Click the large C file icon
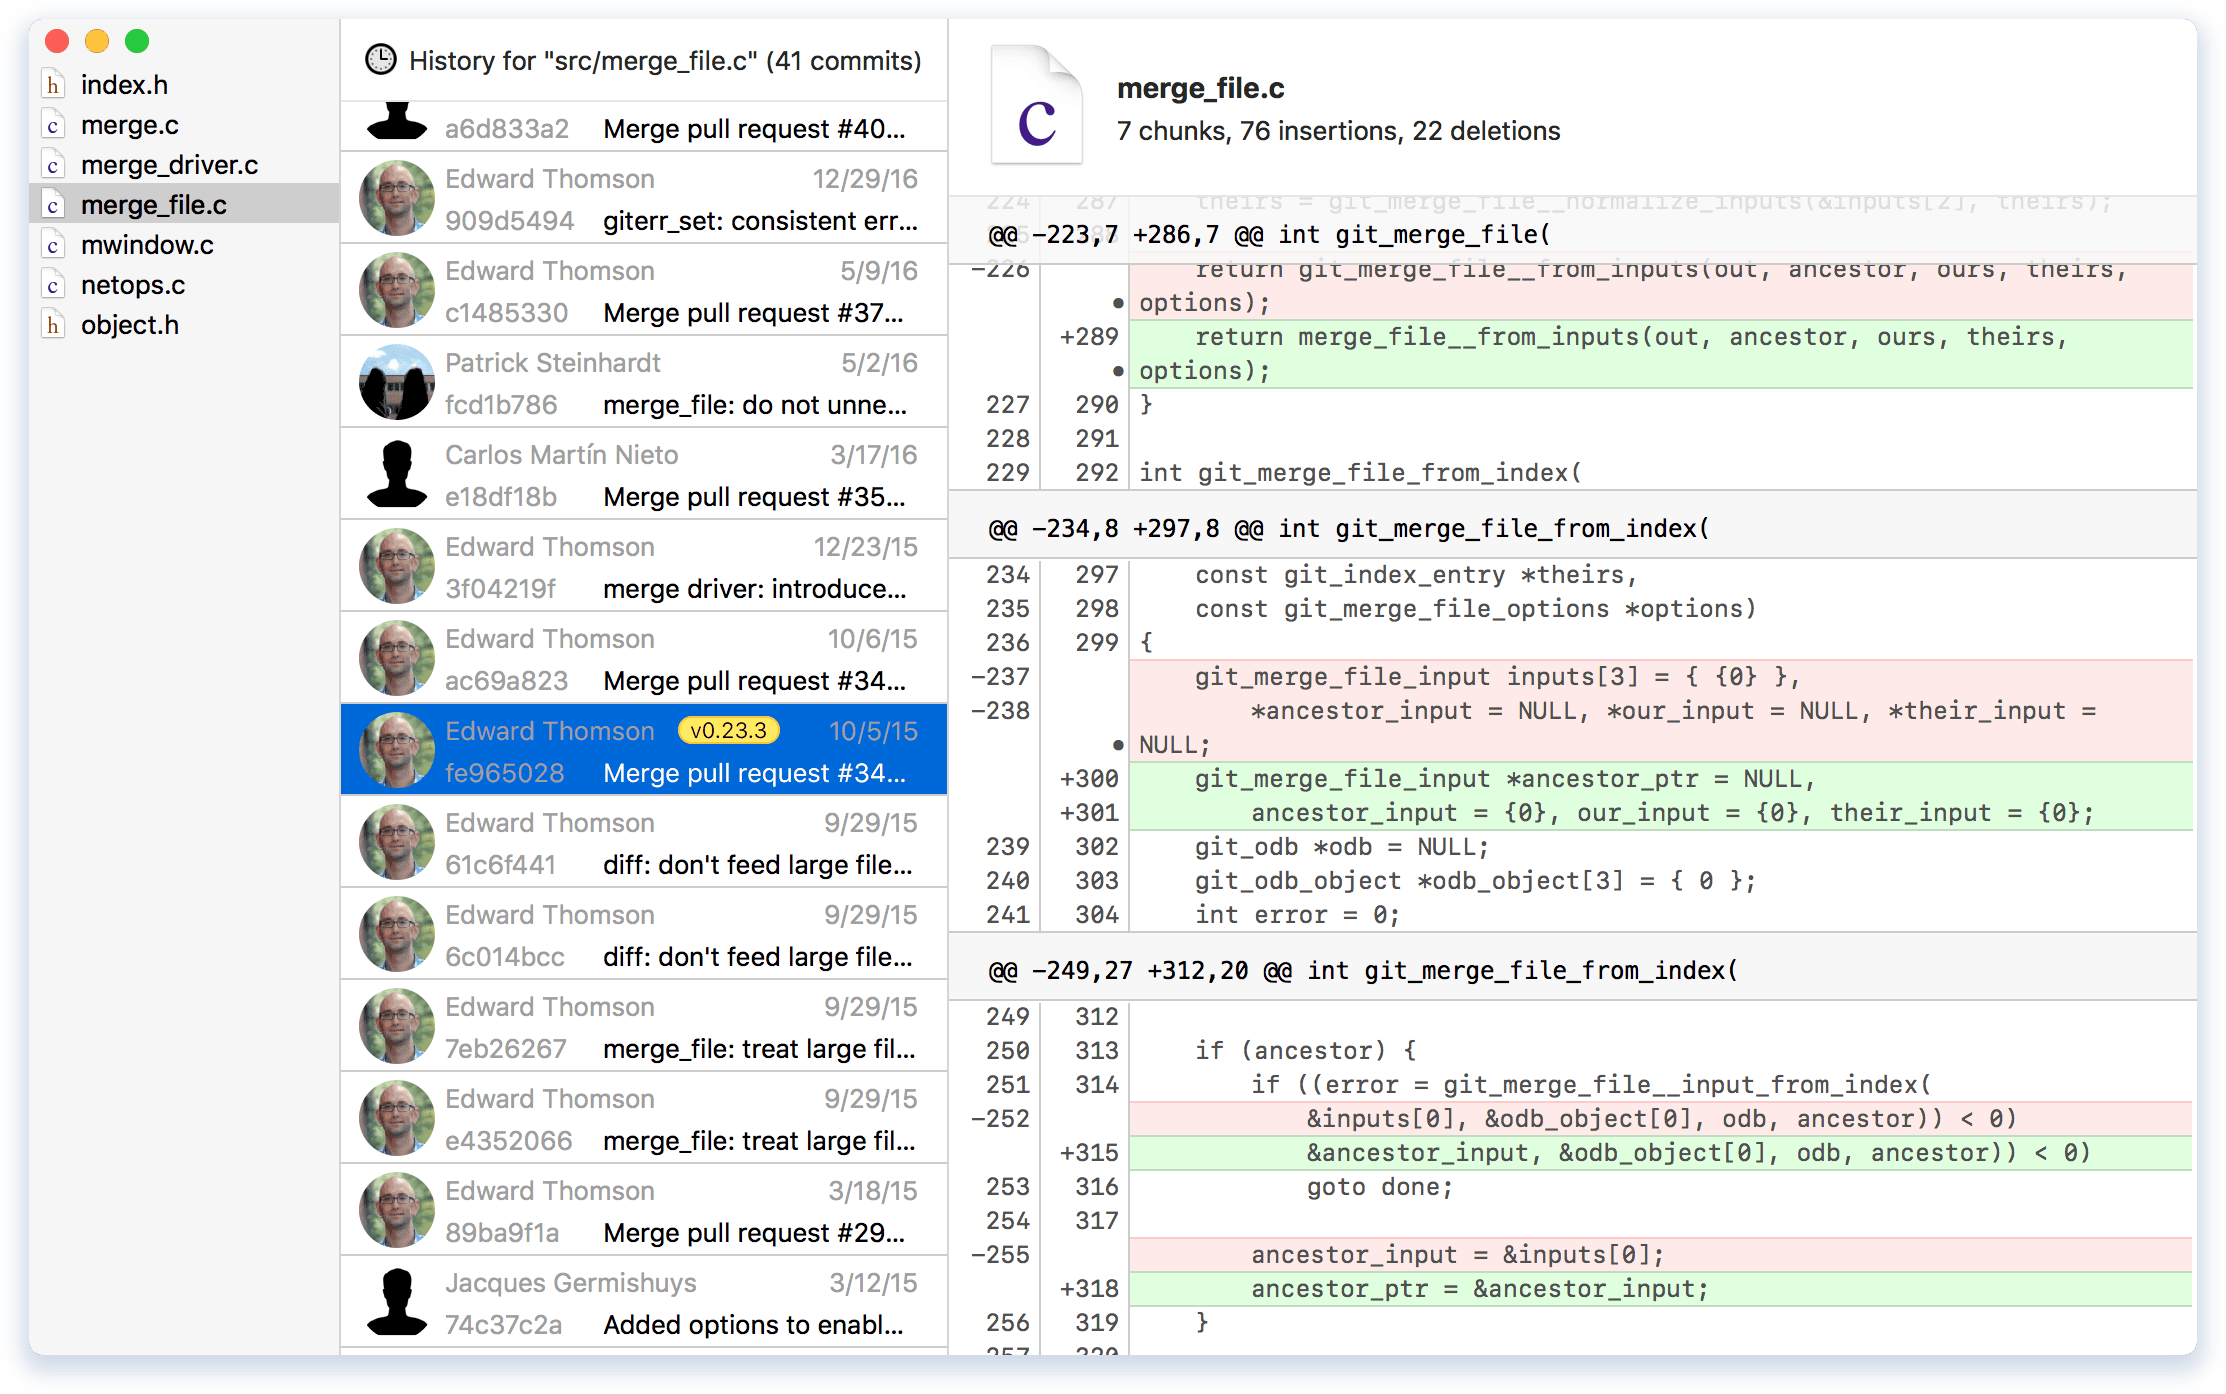Screen dimensions: 2226x1394 (x=1036, y=106)
